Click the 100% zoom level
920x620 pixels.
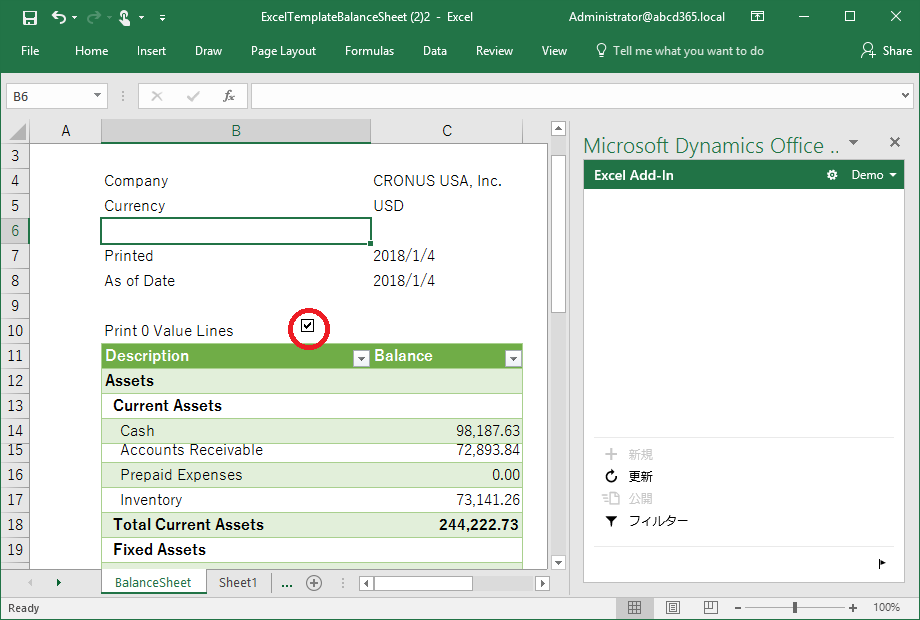pyautogui.click(x=886, y=608)
